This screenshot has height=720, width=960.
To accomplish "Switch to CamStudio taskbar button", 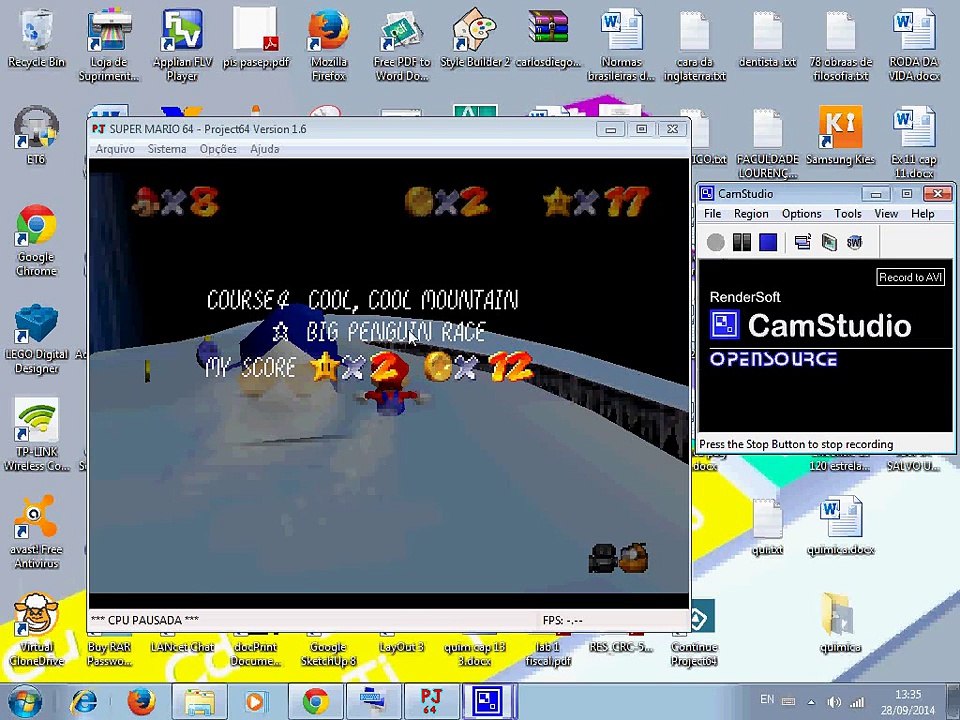I will tap(489, 702).
